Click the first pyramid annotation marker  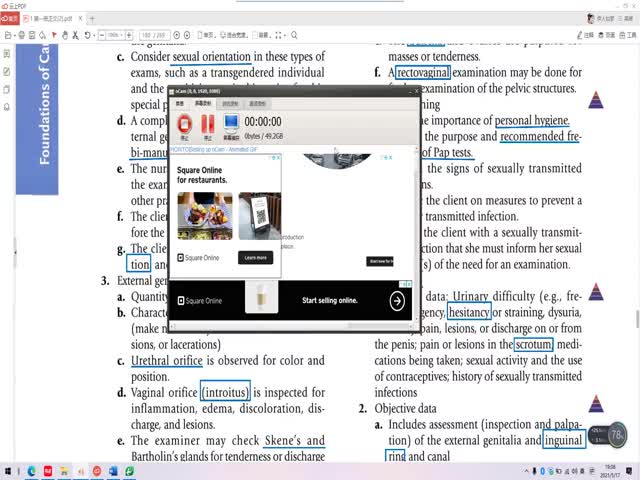tap(596, 100)
